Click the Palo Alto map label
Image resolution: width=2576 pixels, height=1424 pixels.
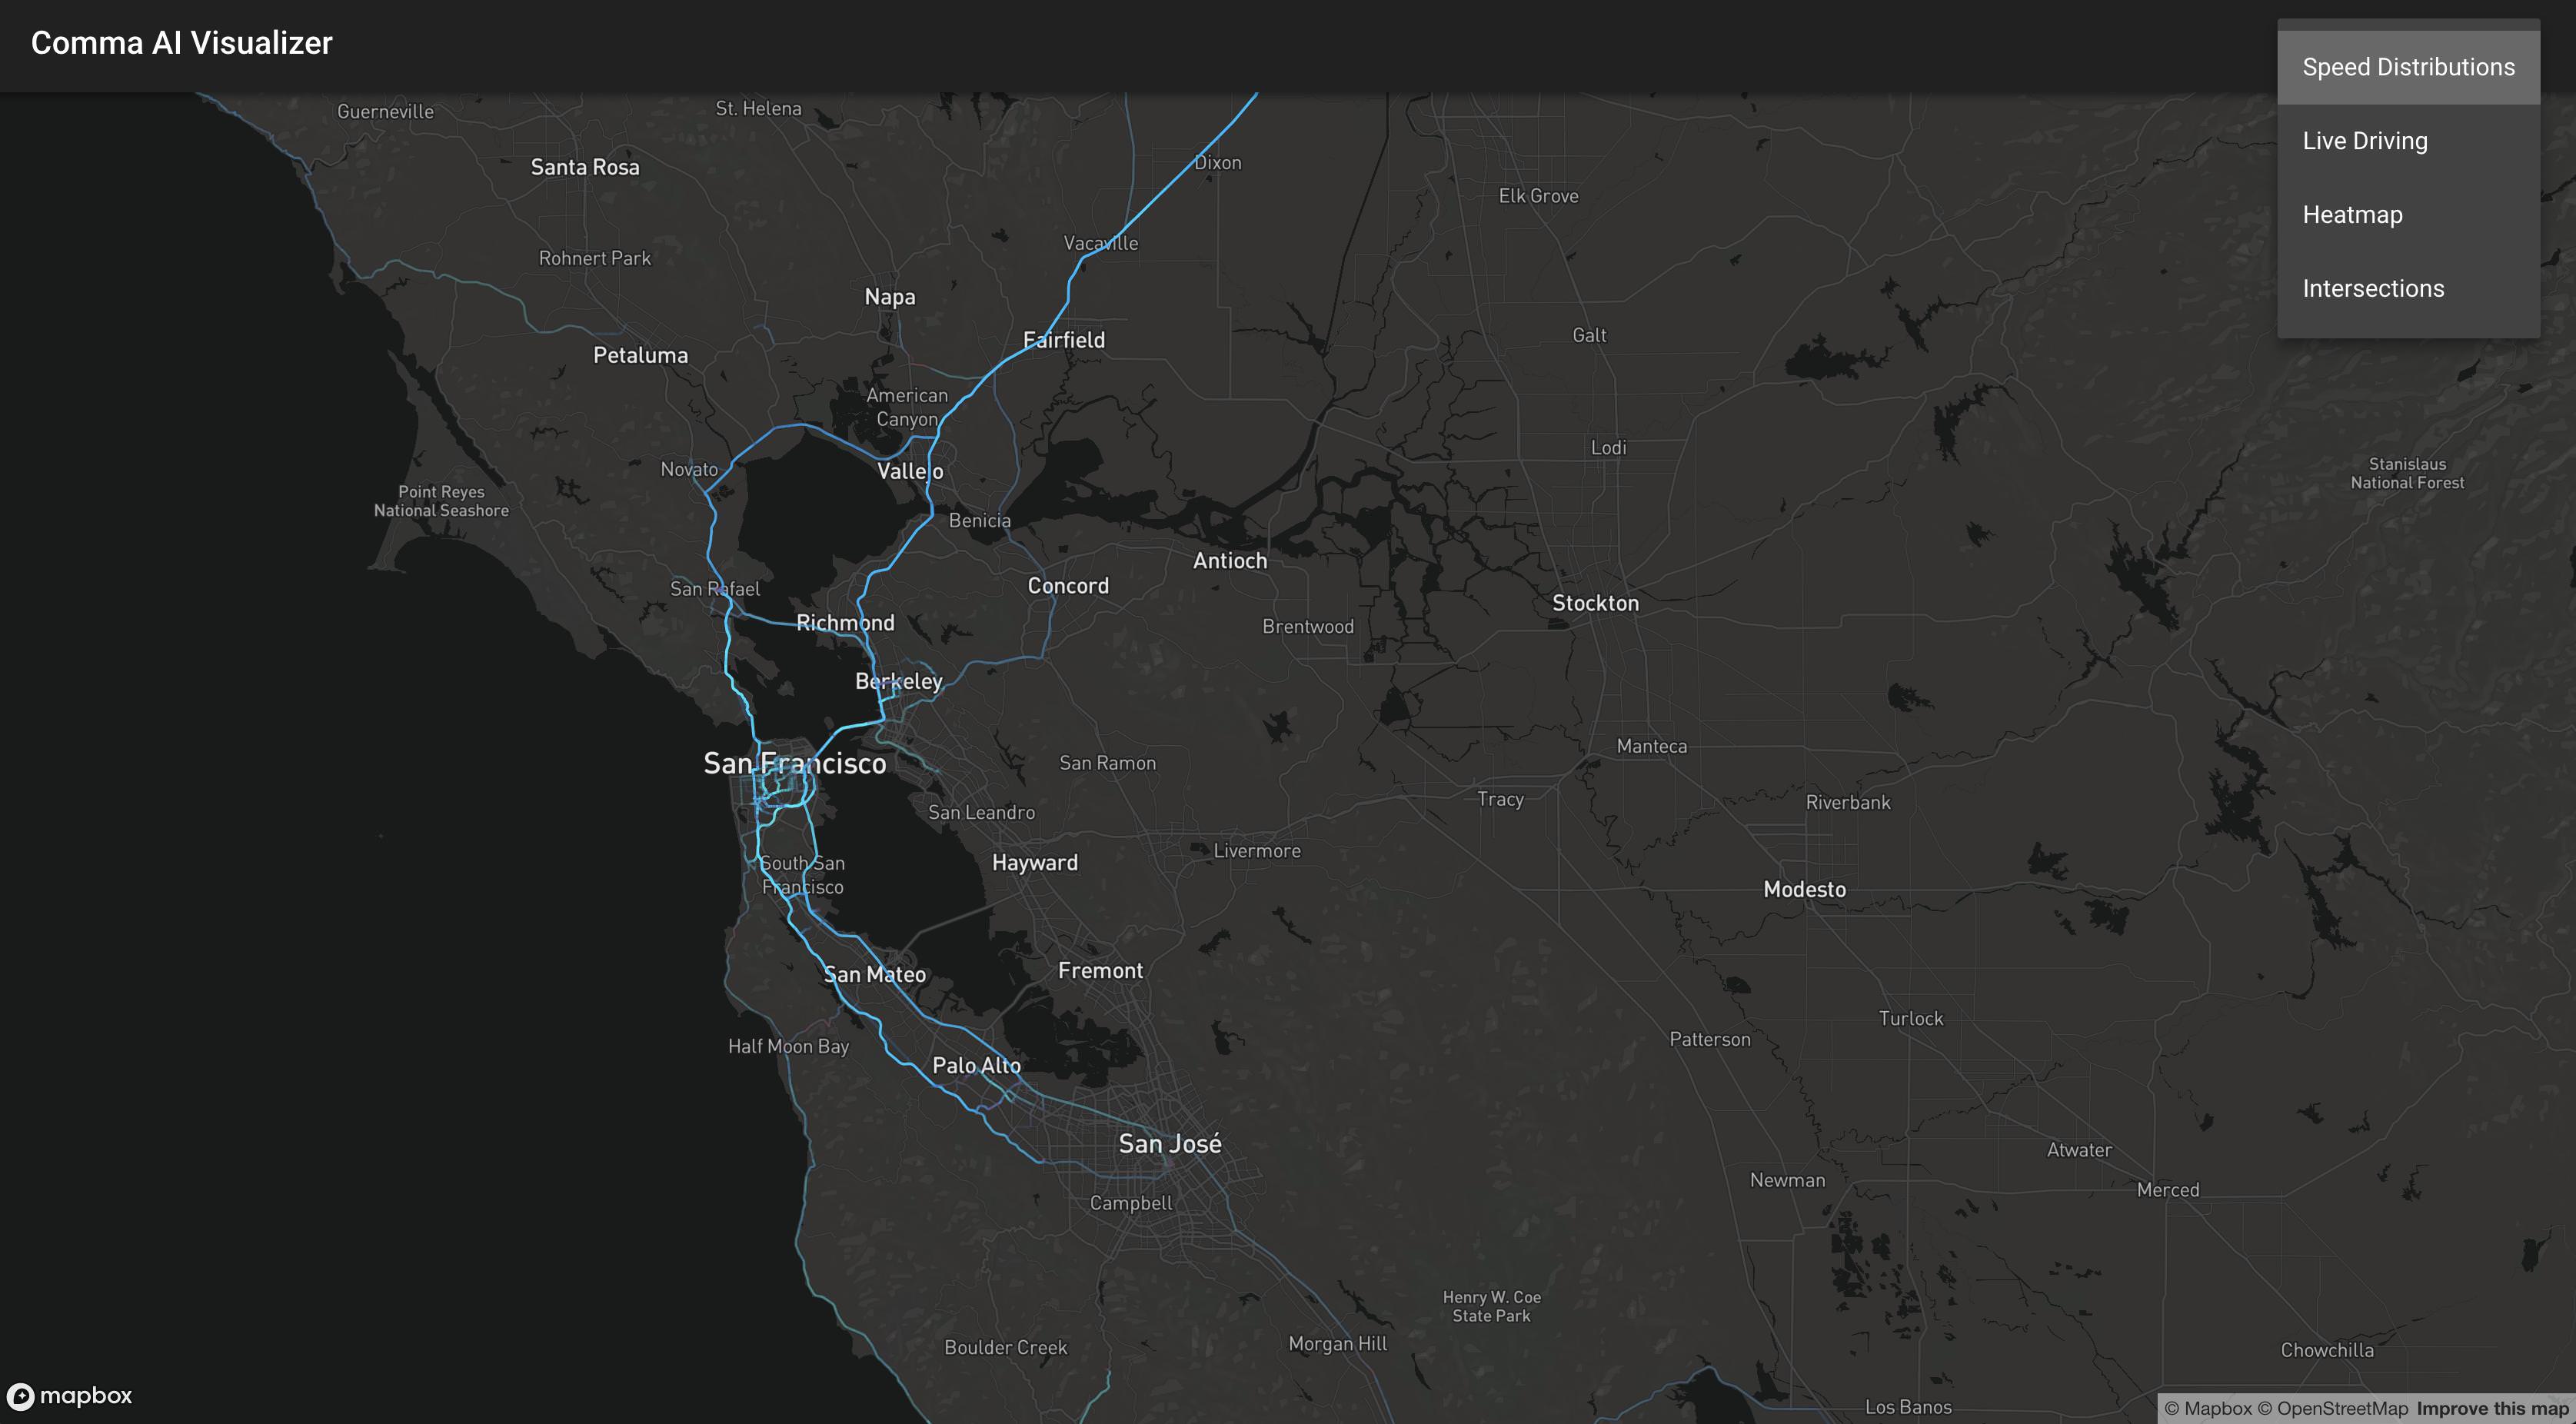tap(976, 1066)
